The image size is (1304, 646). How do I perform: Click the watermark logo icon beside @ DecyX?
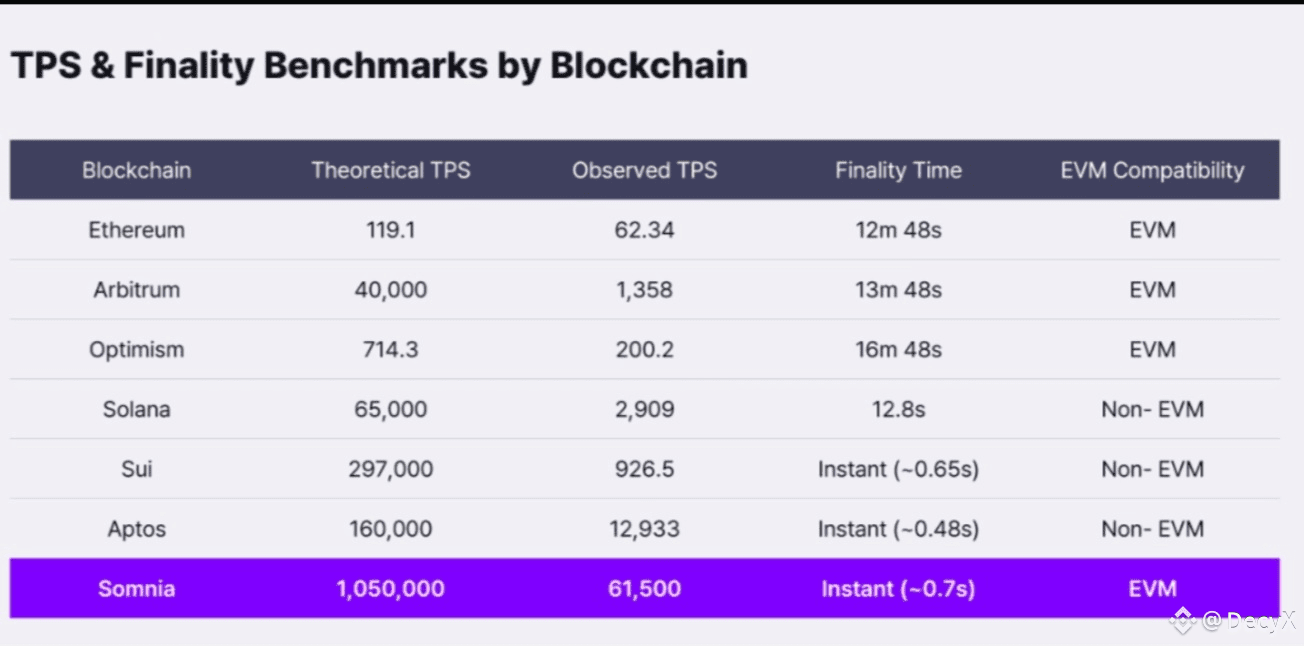[1183, 621]
